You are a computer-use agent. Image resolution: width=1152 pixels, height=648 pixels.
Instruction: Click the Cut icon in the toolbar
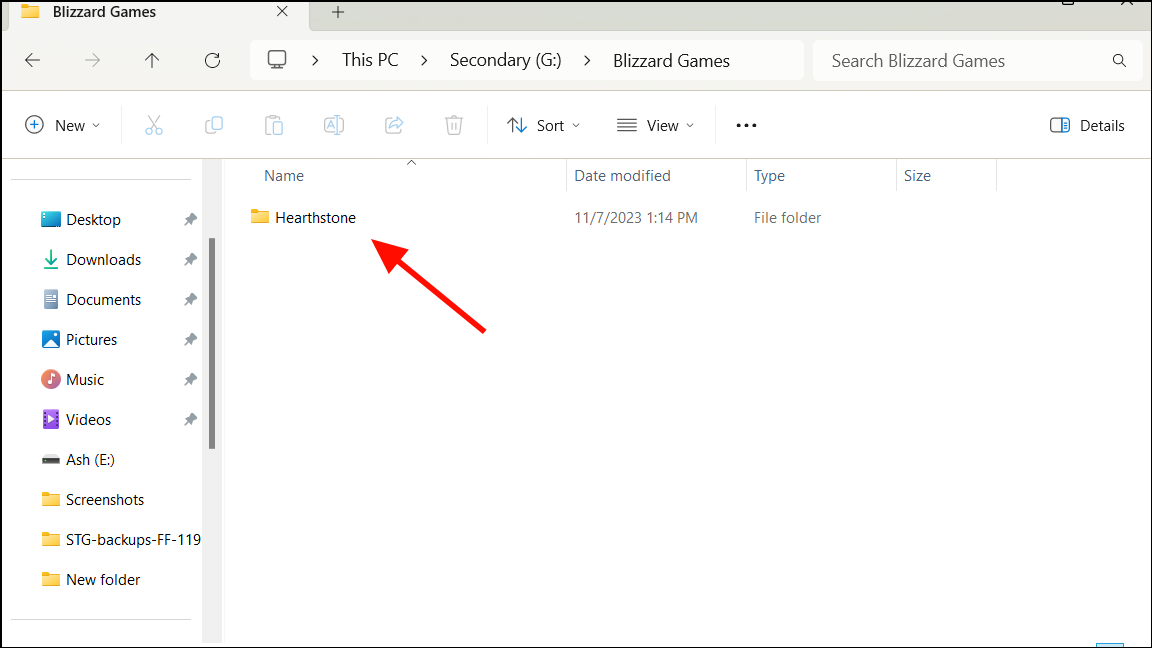click(153, 124)
